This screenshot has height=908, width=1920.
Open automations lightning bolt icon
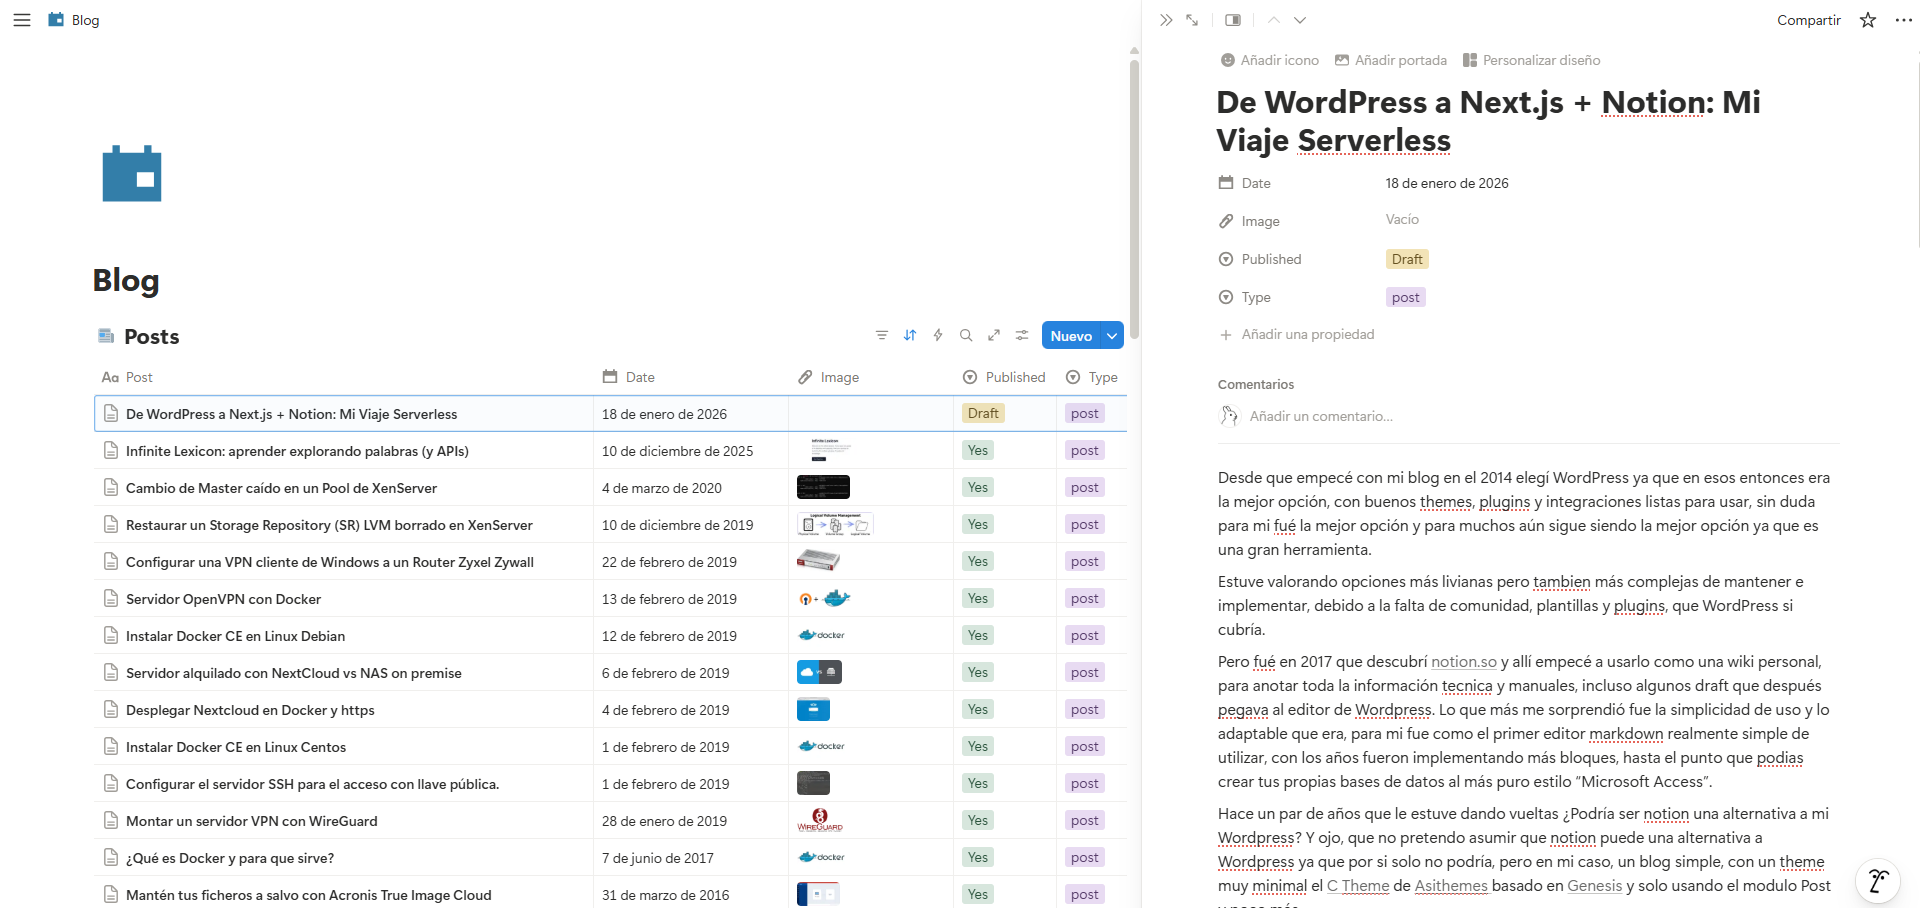point(938,336)
